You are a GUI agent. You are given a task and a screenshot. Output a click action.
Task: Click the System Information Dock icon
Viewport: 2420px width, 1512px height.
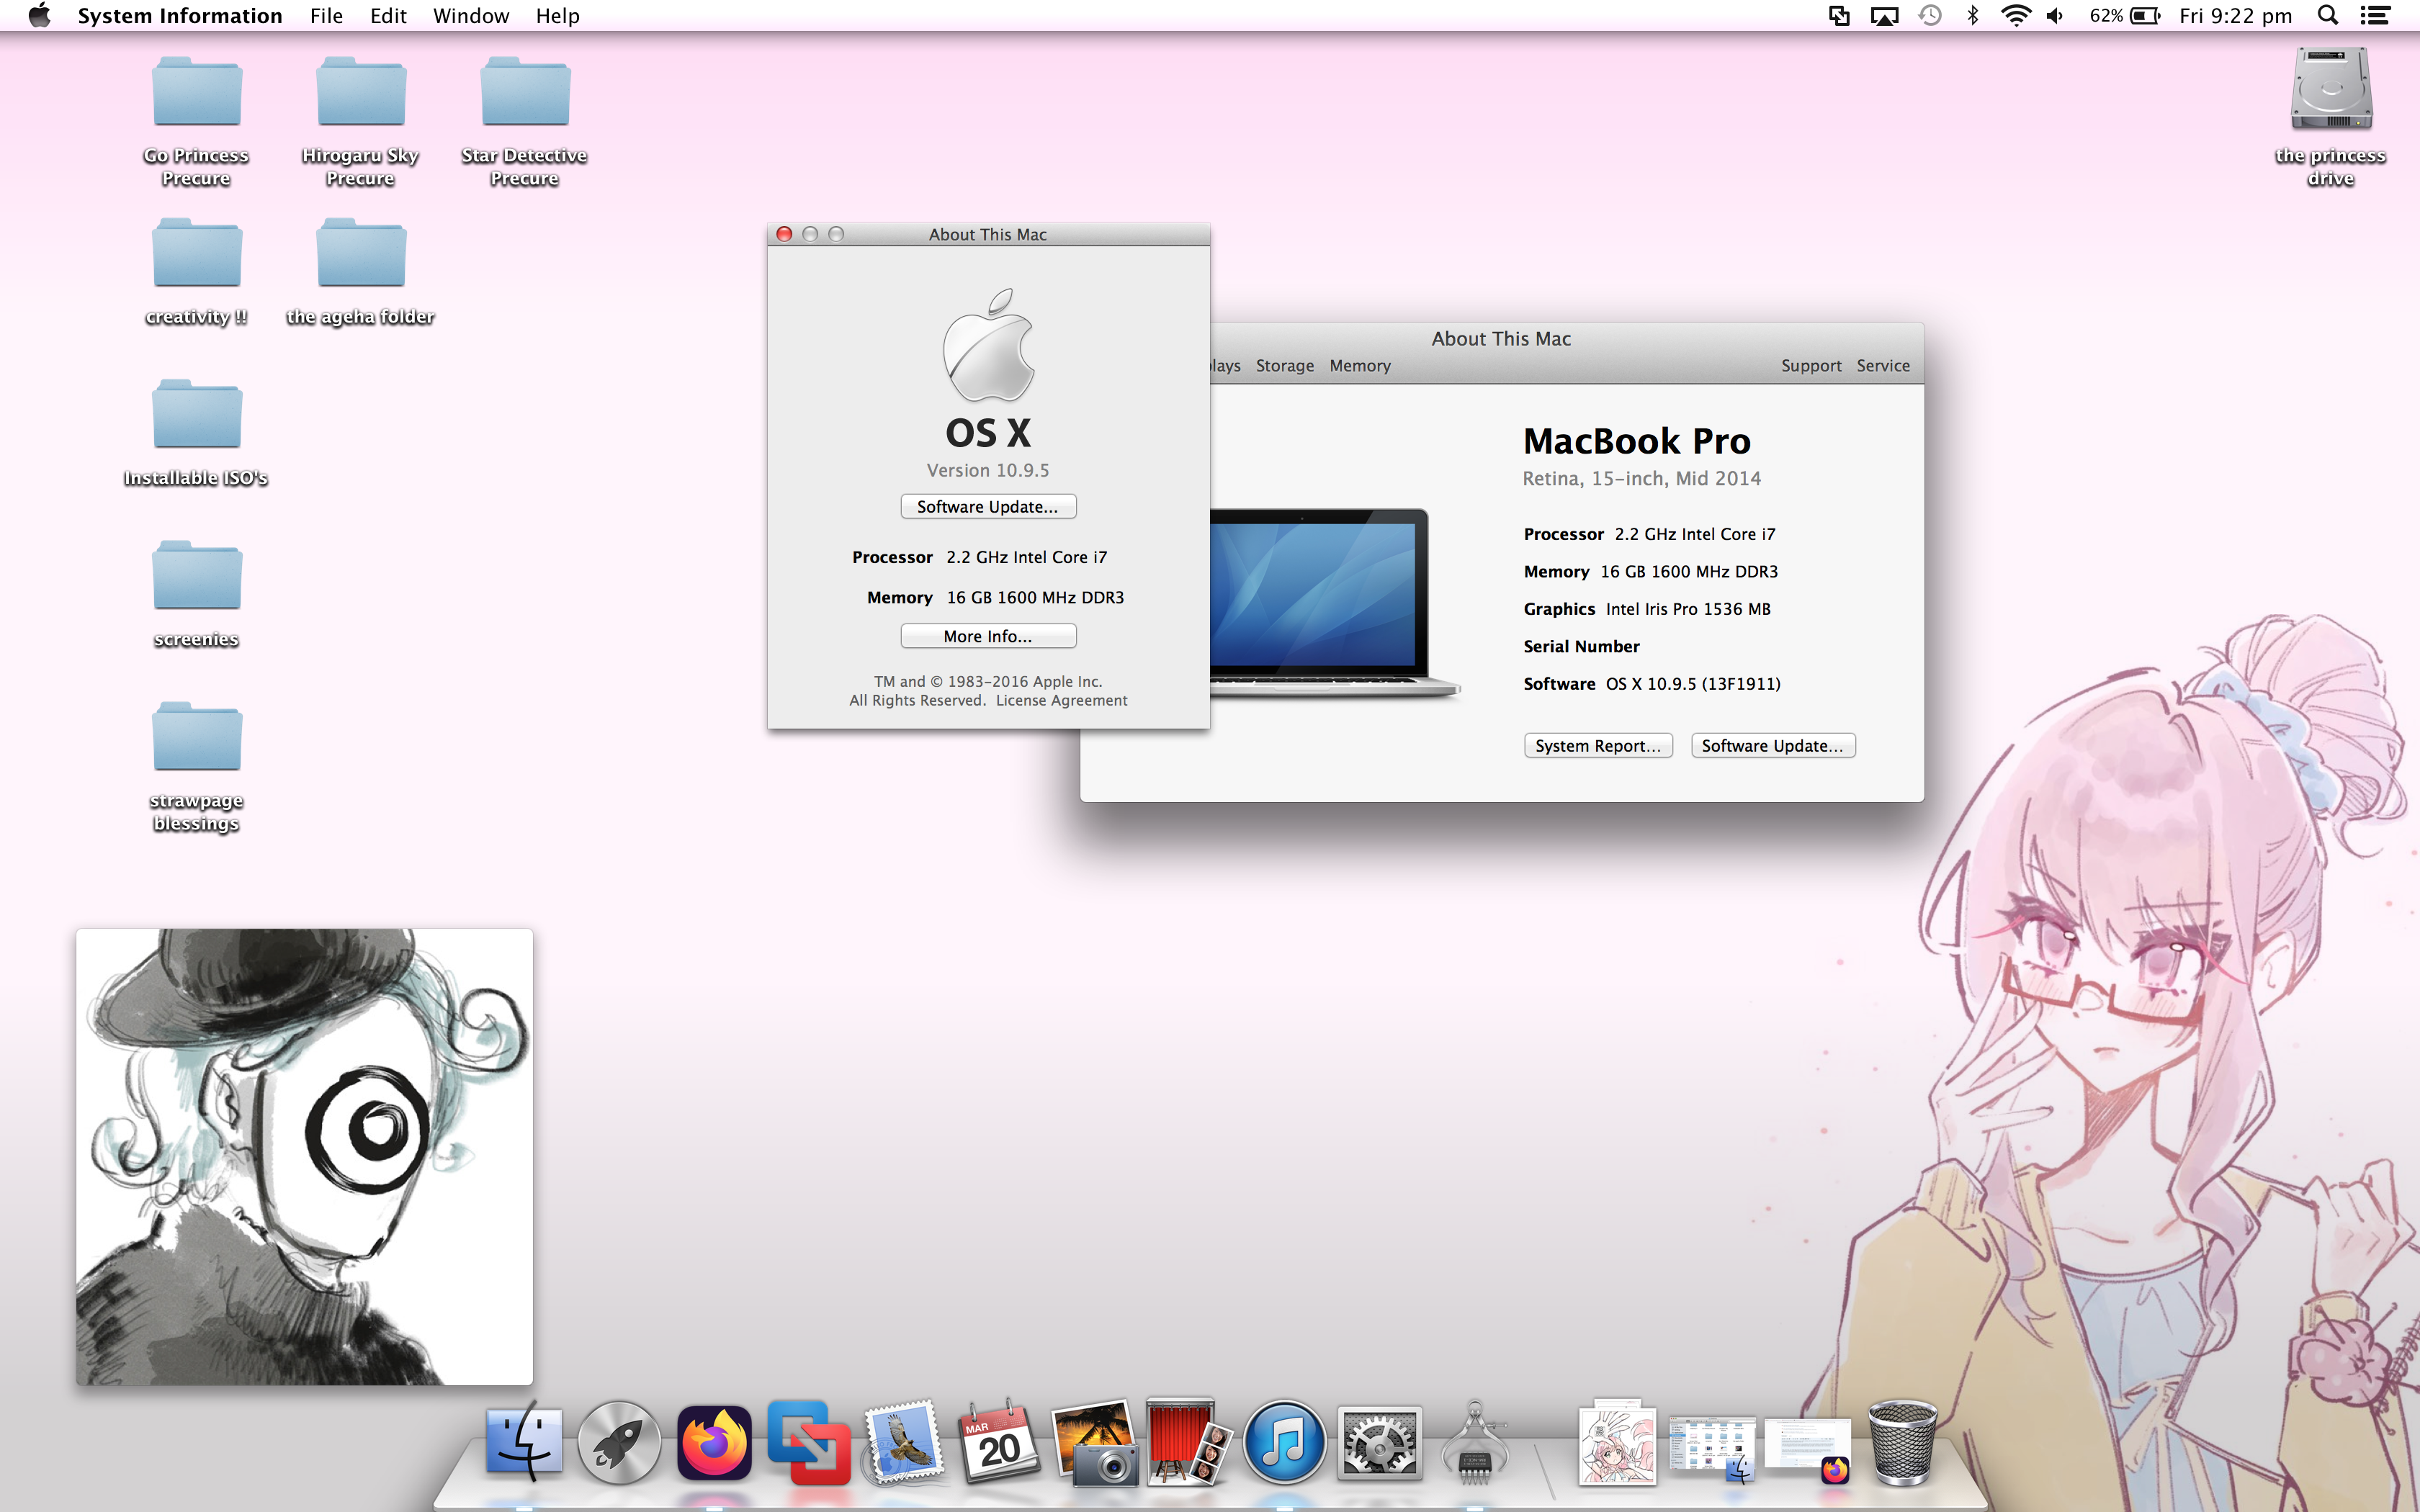[1474, 1442]
